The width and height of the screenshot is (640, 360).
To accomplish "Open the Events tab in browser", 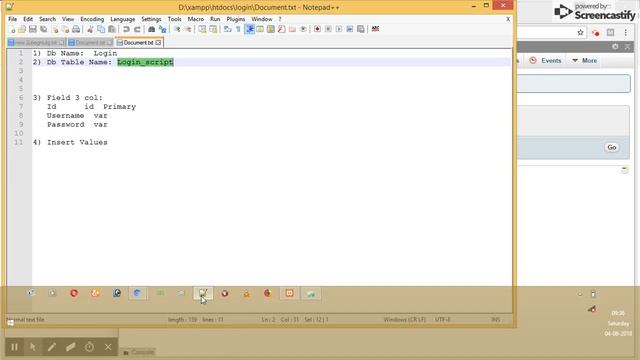I will pyautogui.click(x=546, y=60).
